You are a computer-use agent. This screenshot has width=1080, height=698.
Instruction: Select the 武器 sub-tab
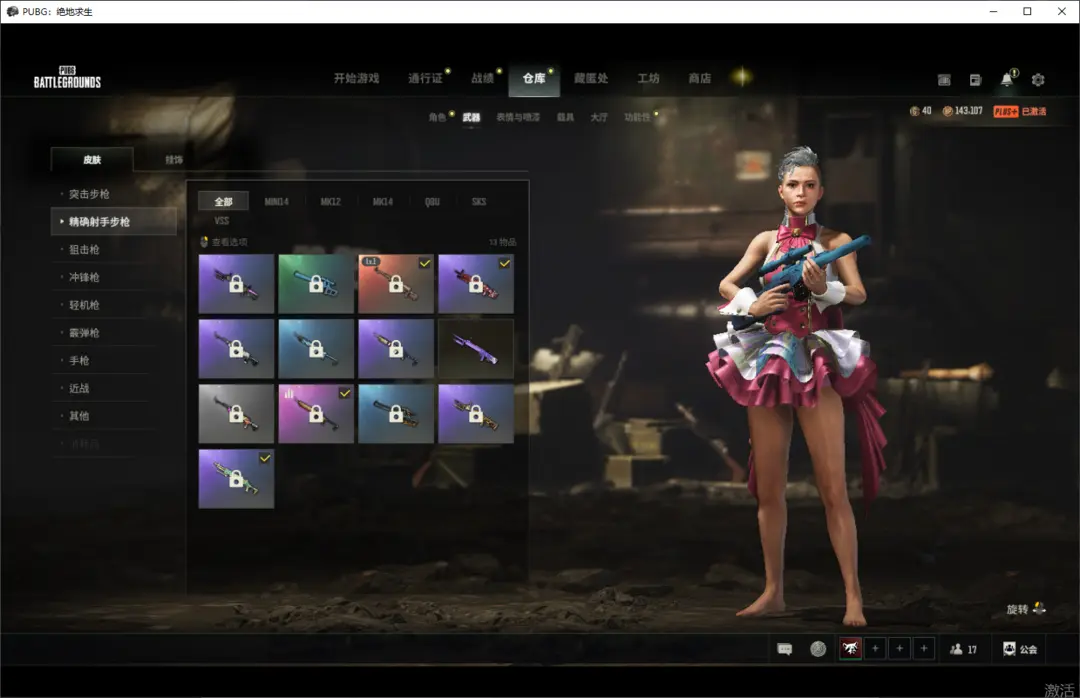coord(471,117)
